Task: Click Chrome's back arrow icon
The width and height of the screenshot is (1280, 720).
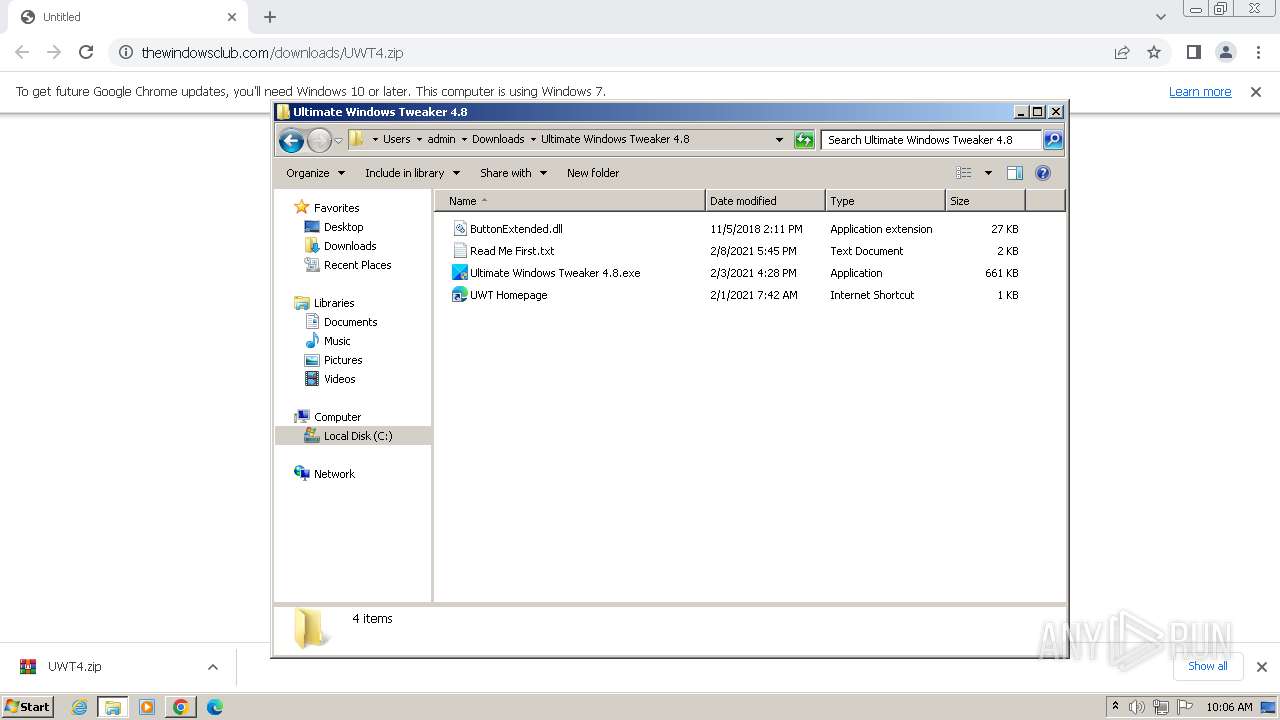Action: (x=22, y=52)
